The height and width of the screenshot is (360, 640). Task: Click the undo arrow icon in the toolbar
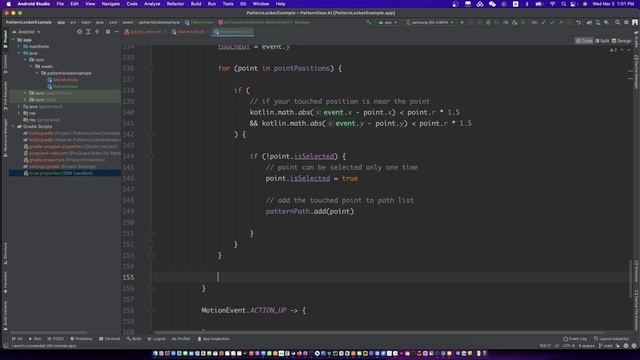(x=578, y=22)
